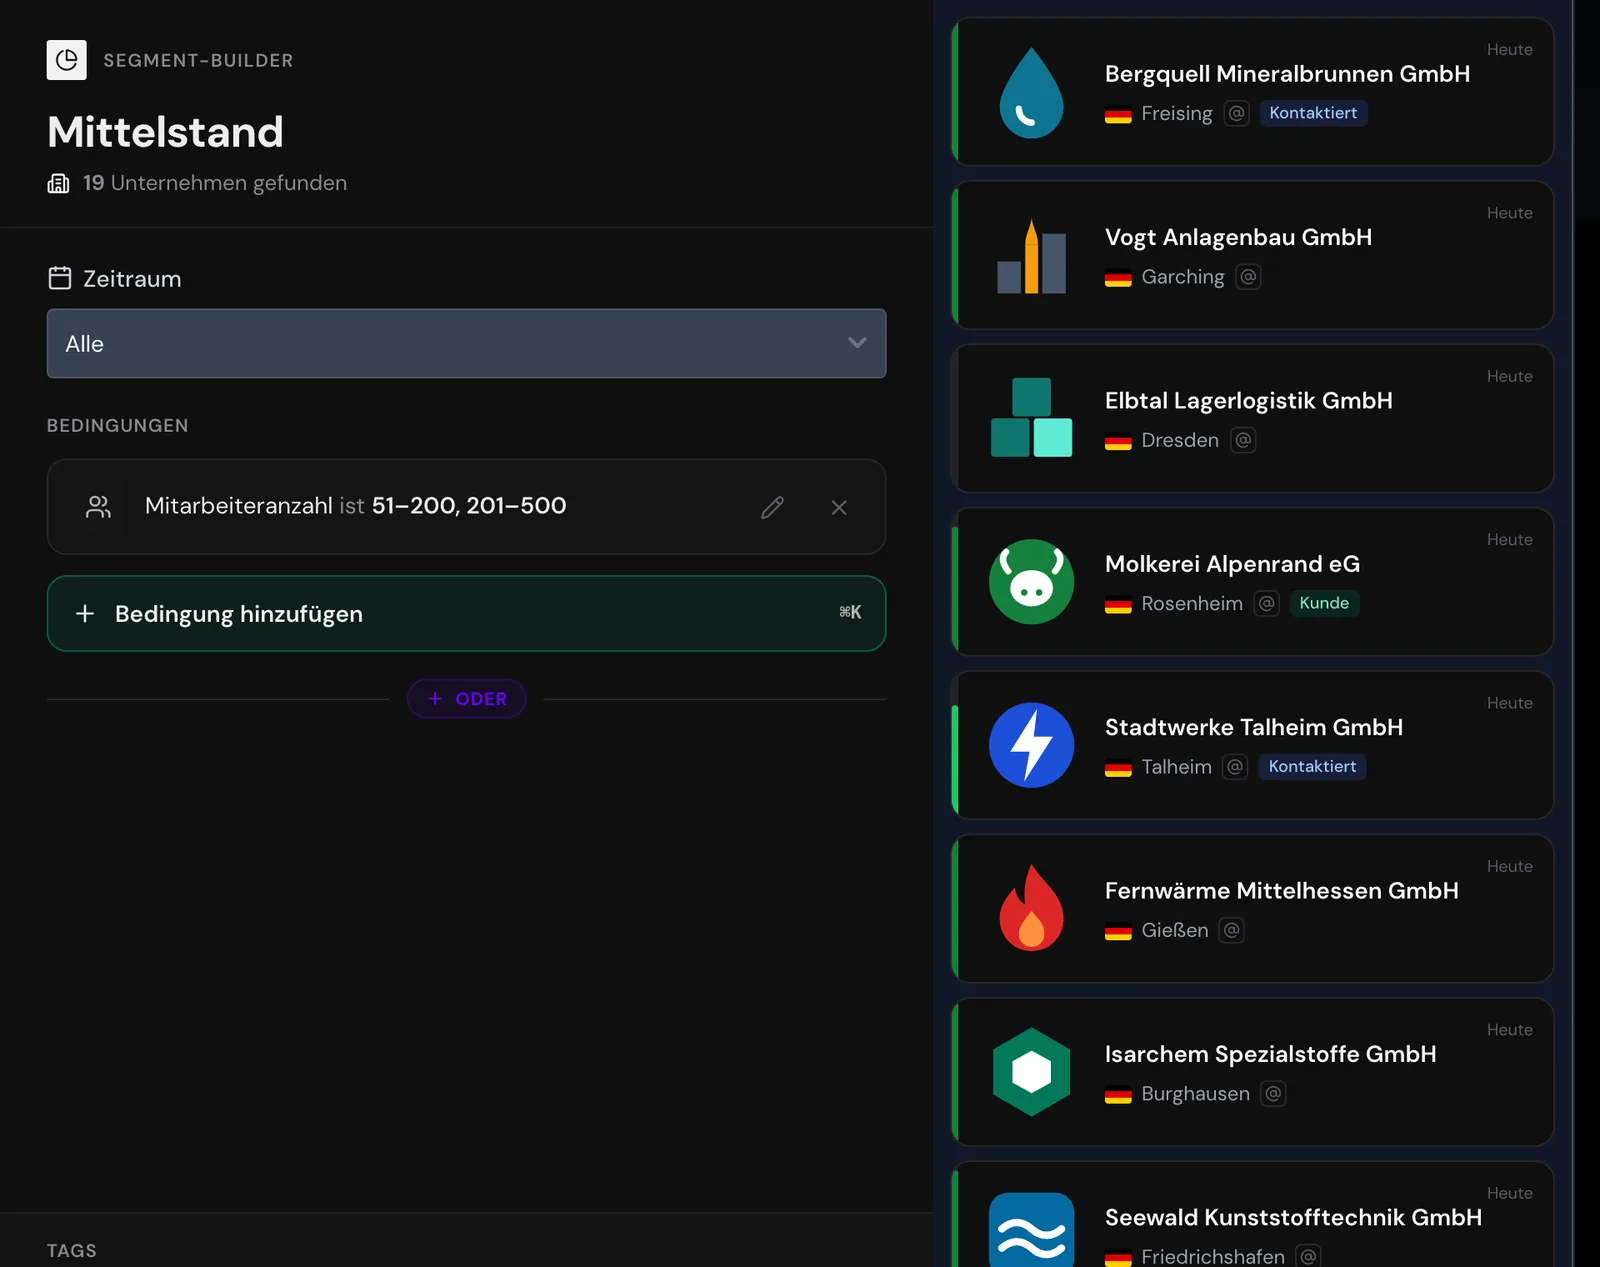This screenshot has height=1267, width=1600.
Task: Edit the Mitarbeiteranzahl condition with pencil icon
Action: (x=772, y=507)
